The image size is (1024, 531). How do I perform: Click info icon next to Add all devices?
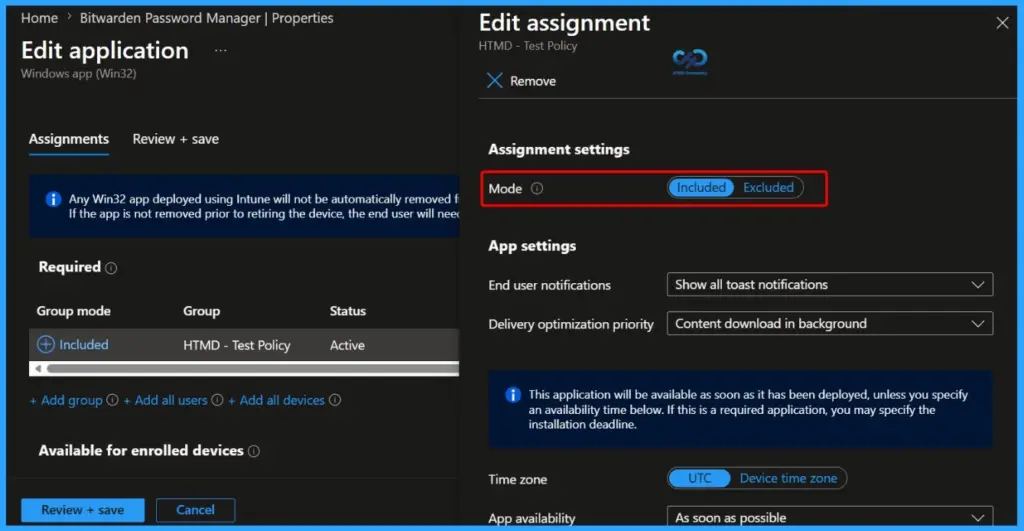(x=335, y=400)
